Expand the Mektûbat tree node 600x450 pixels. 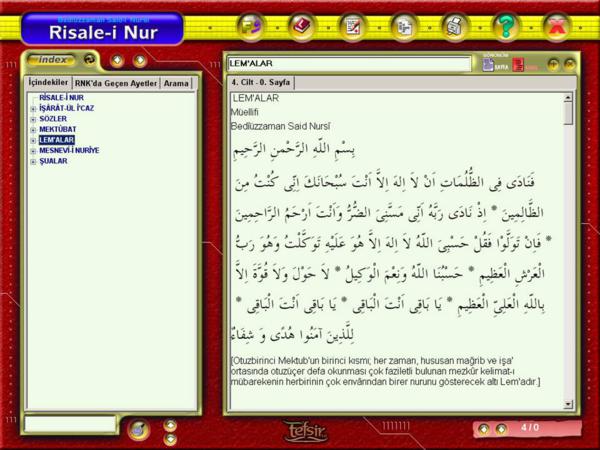(33, 130)
